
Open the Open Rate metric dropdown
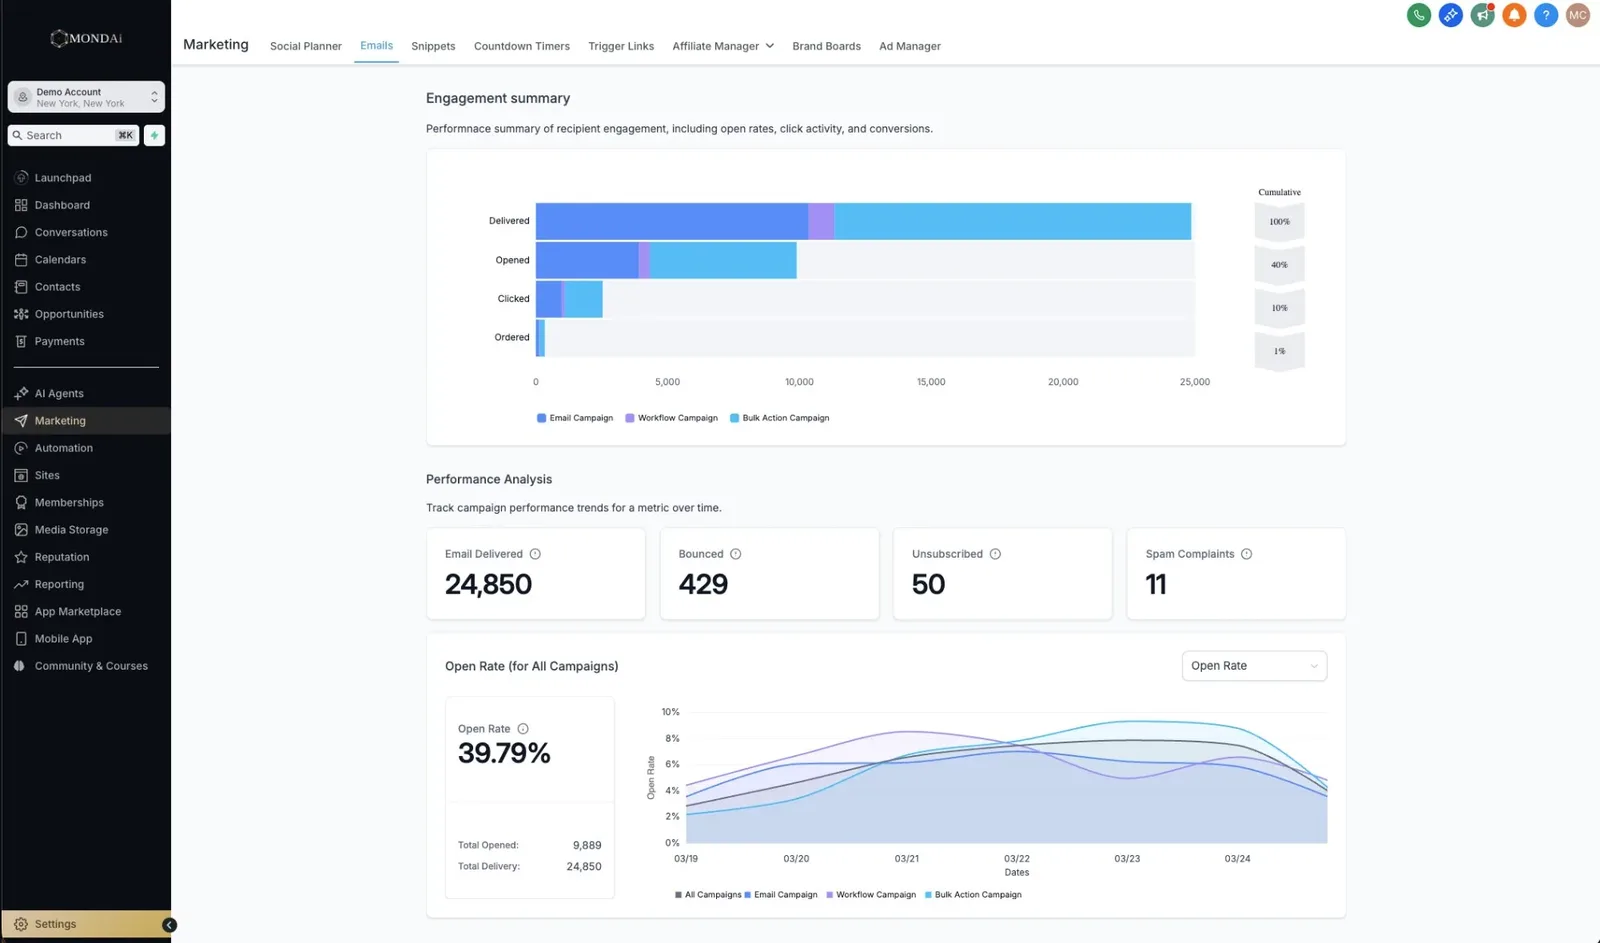pyautogui.click(x=1254, y=666)
